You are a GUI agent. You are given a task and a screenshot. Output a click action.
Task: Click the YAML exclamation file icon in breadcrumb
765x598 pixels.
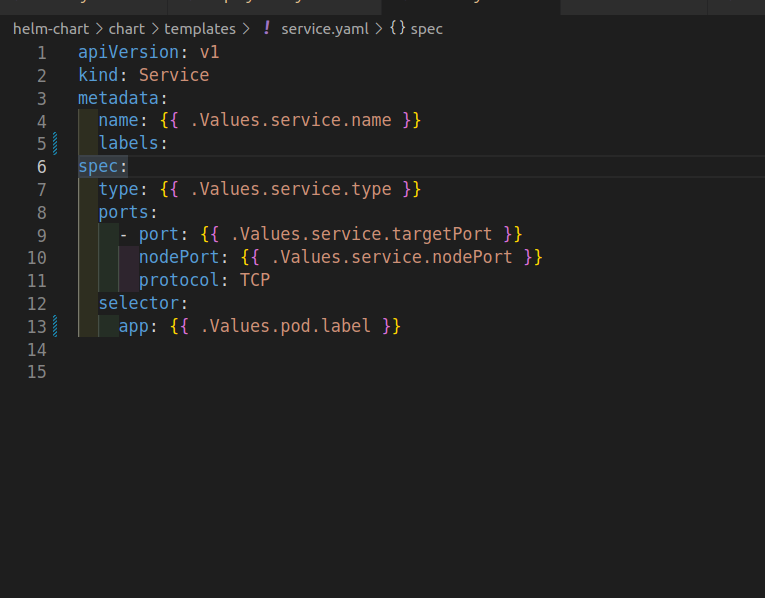pyautogui.click(x=266, y=28)
